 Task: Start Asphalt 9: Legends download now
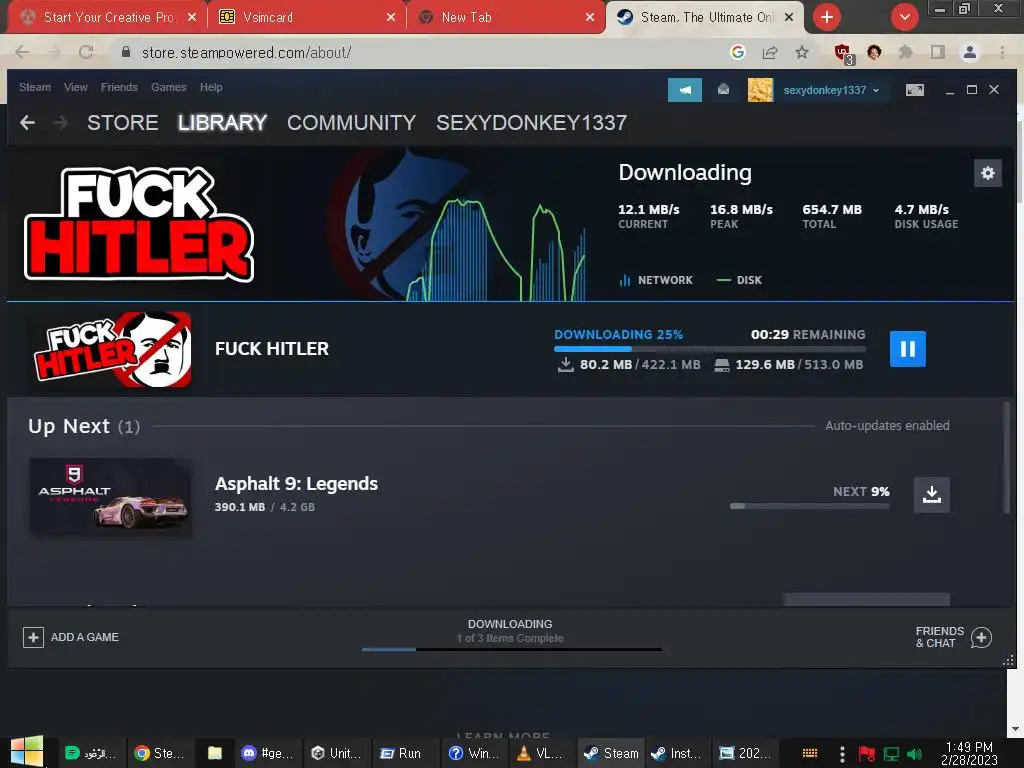click(931, 494)
